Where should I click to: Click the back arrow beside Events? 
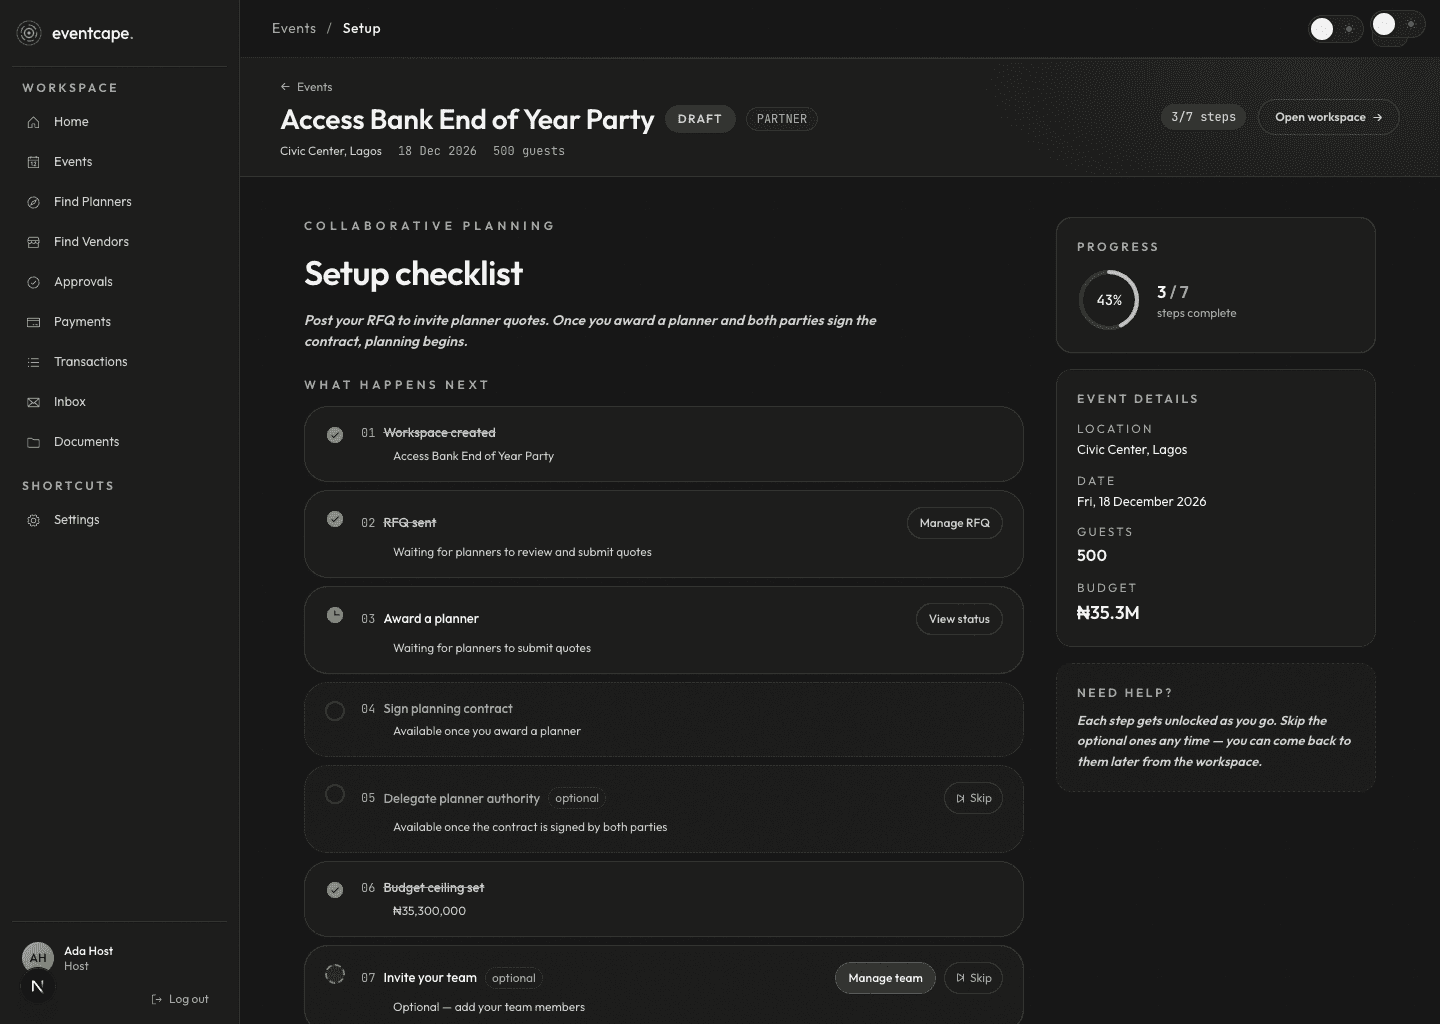coord(285,87)
